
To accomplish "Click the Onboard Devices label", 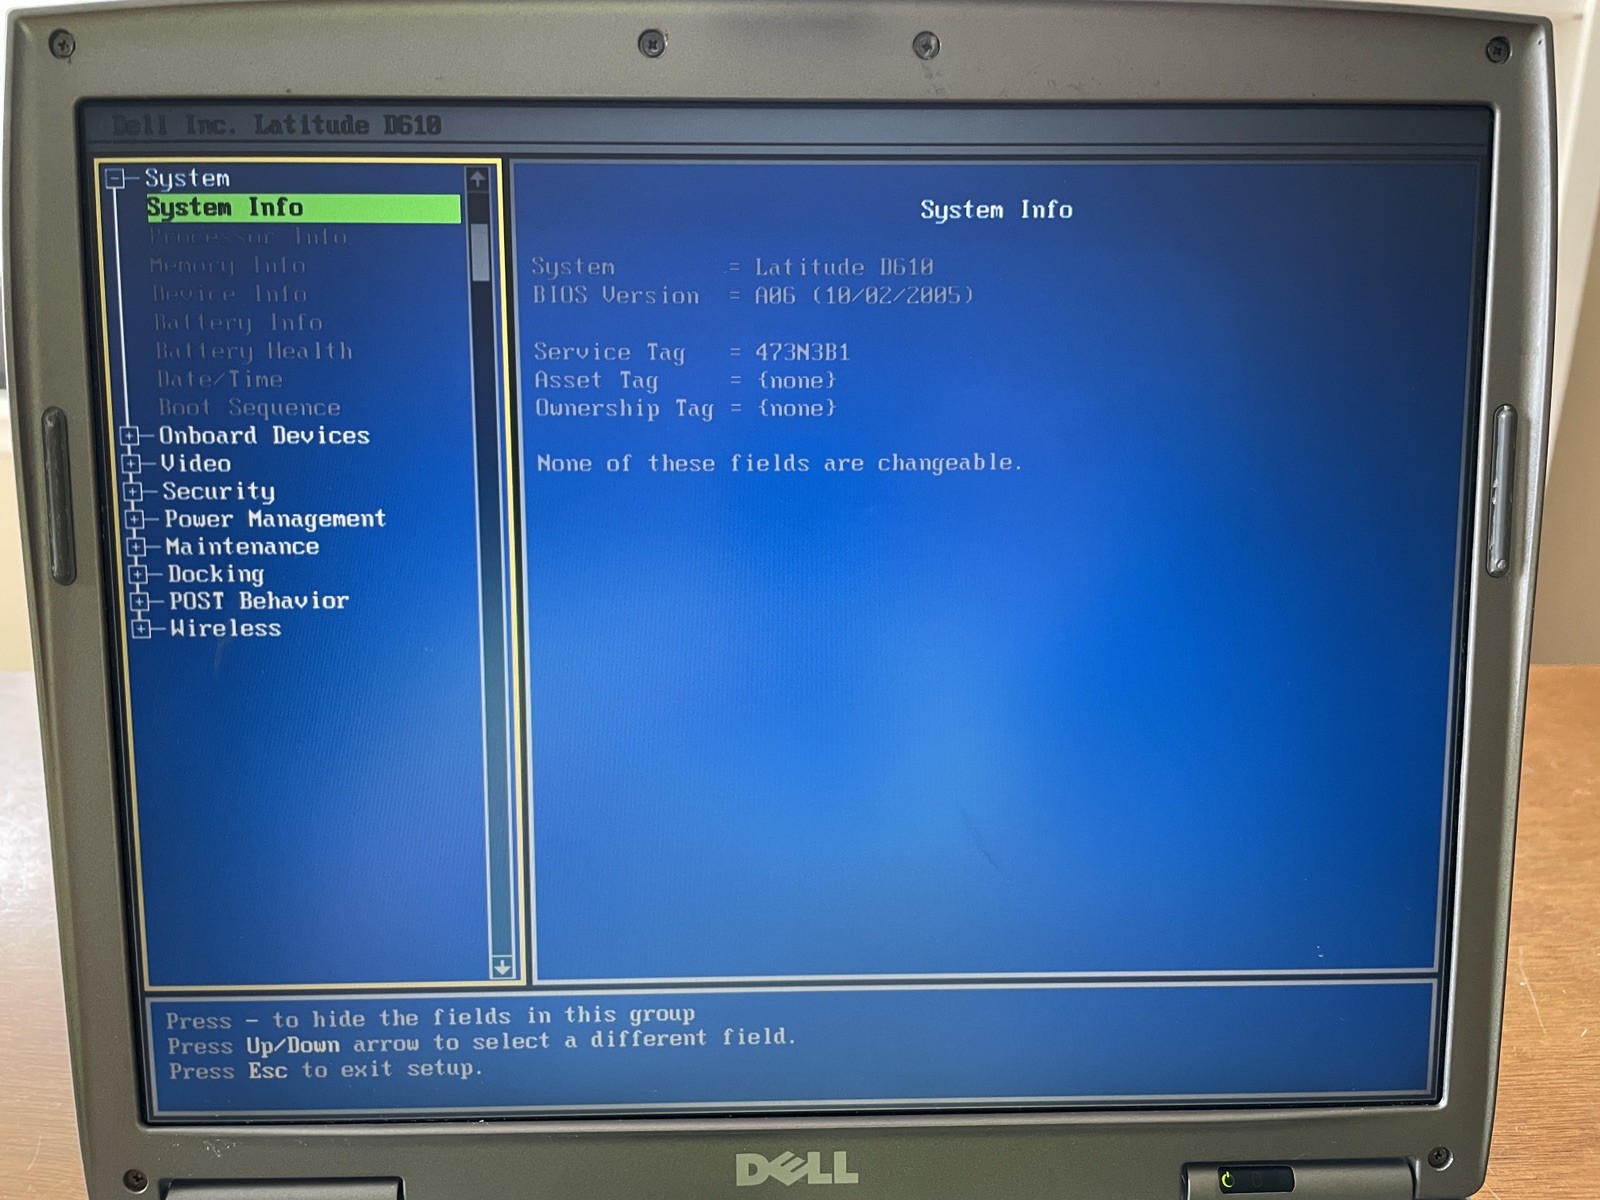I will (x=264, y=436).
